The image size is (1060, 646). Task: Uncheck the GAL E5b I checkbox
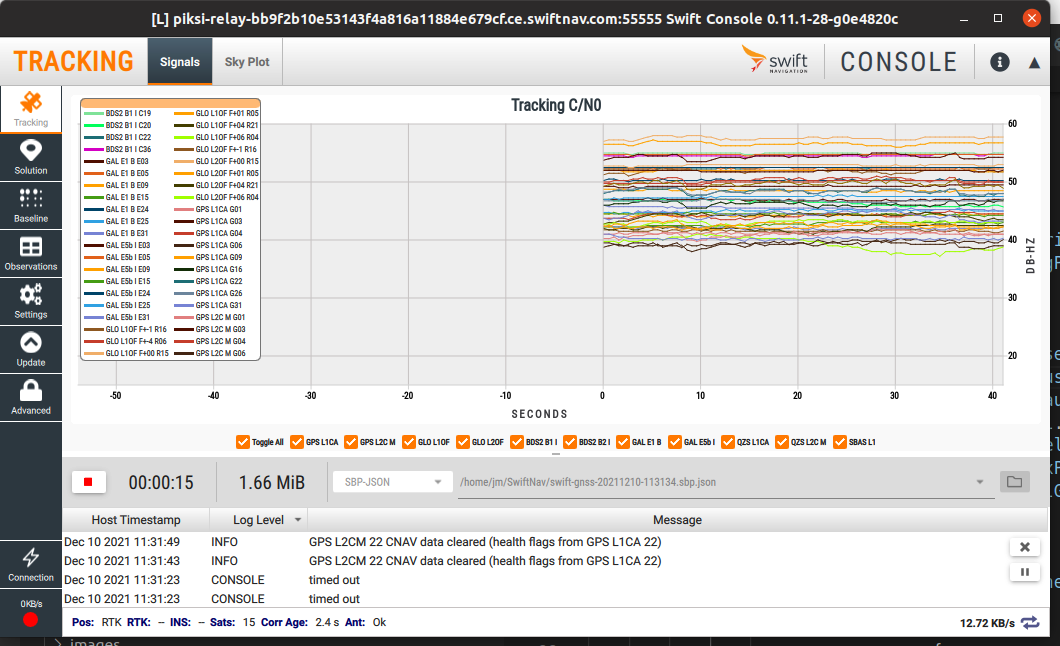tap(675, 442)
